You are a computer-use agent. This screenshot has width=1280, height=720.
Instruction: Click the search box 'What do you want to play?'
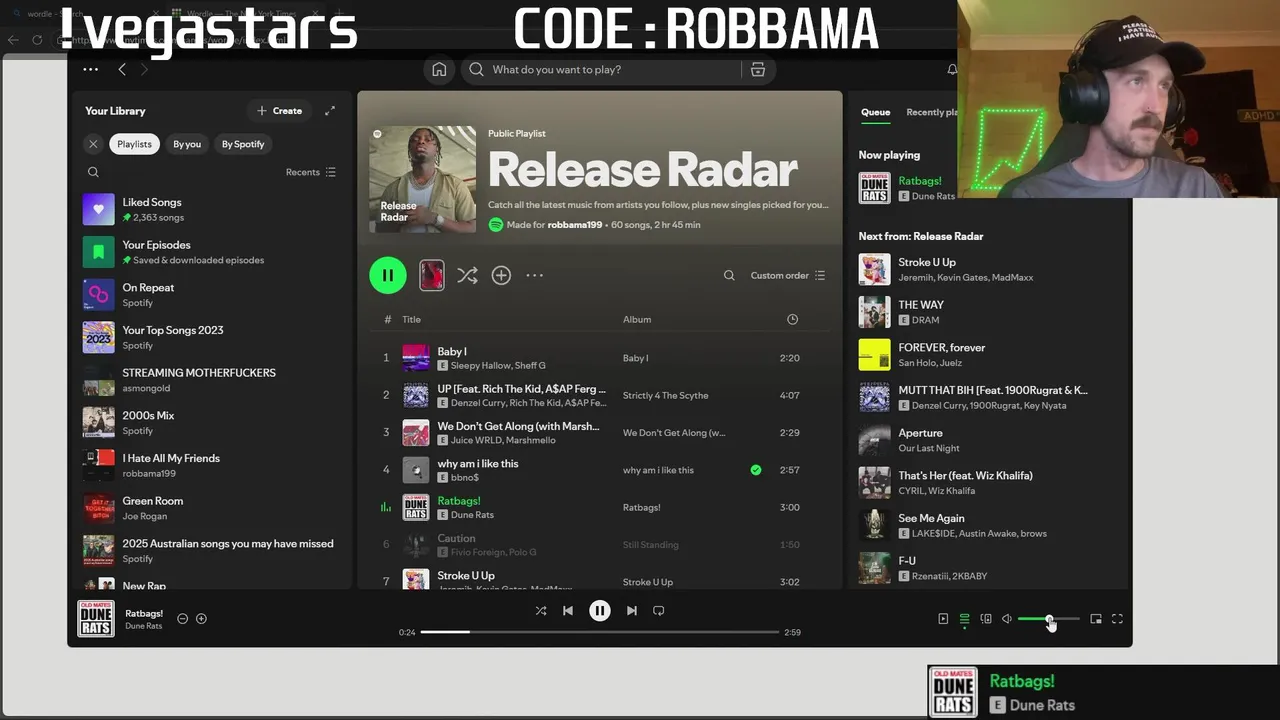pos(604,69)
